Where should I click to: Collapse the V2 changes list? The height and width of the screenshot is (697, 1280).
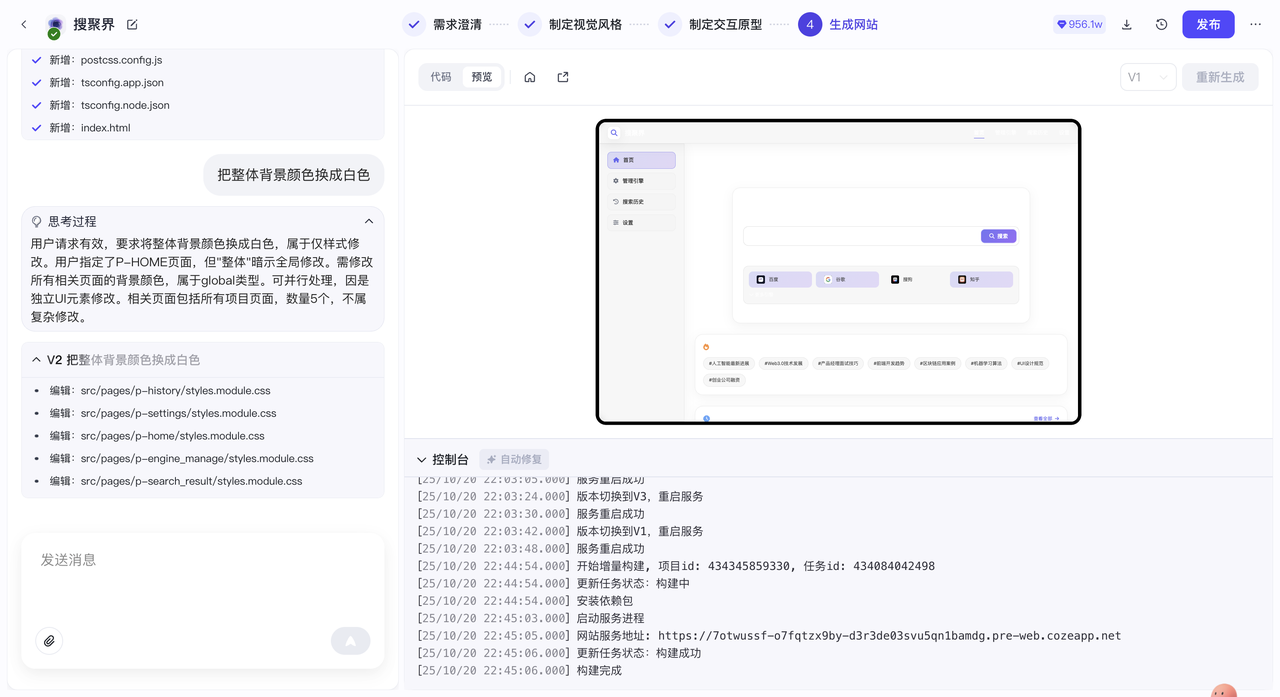[x=36, y=360]
